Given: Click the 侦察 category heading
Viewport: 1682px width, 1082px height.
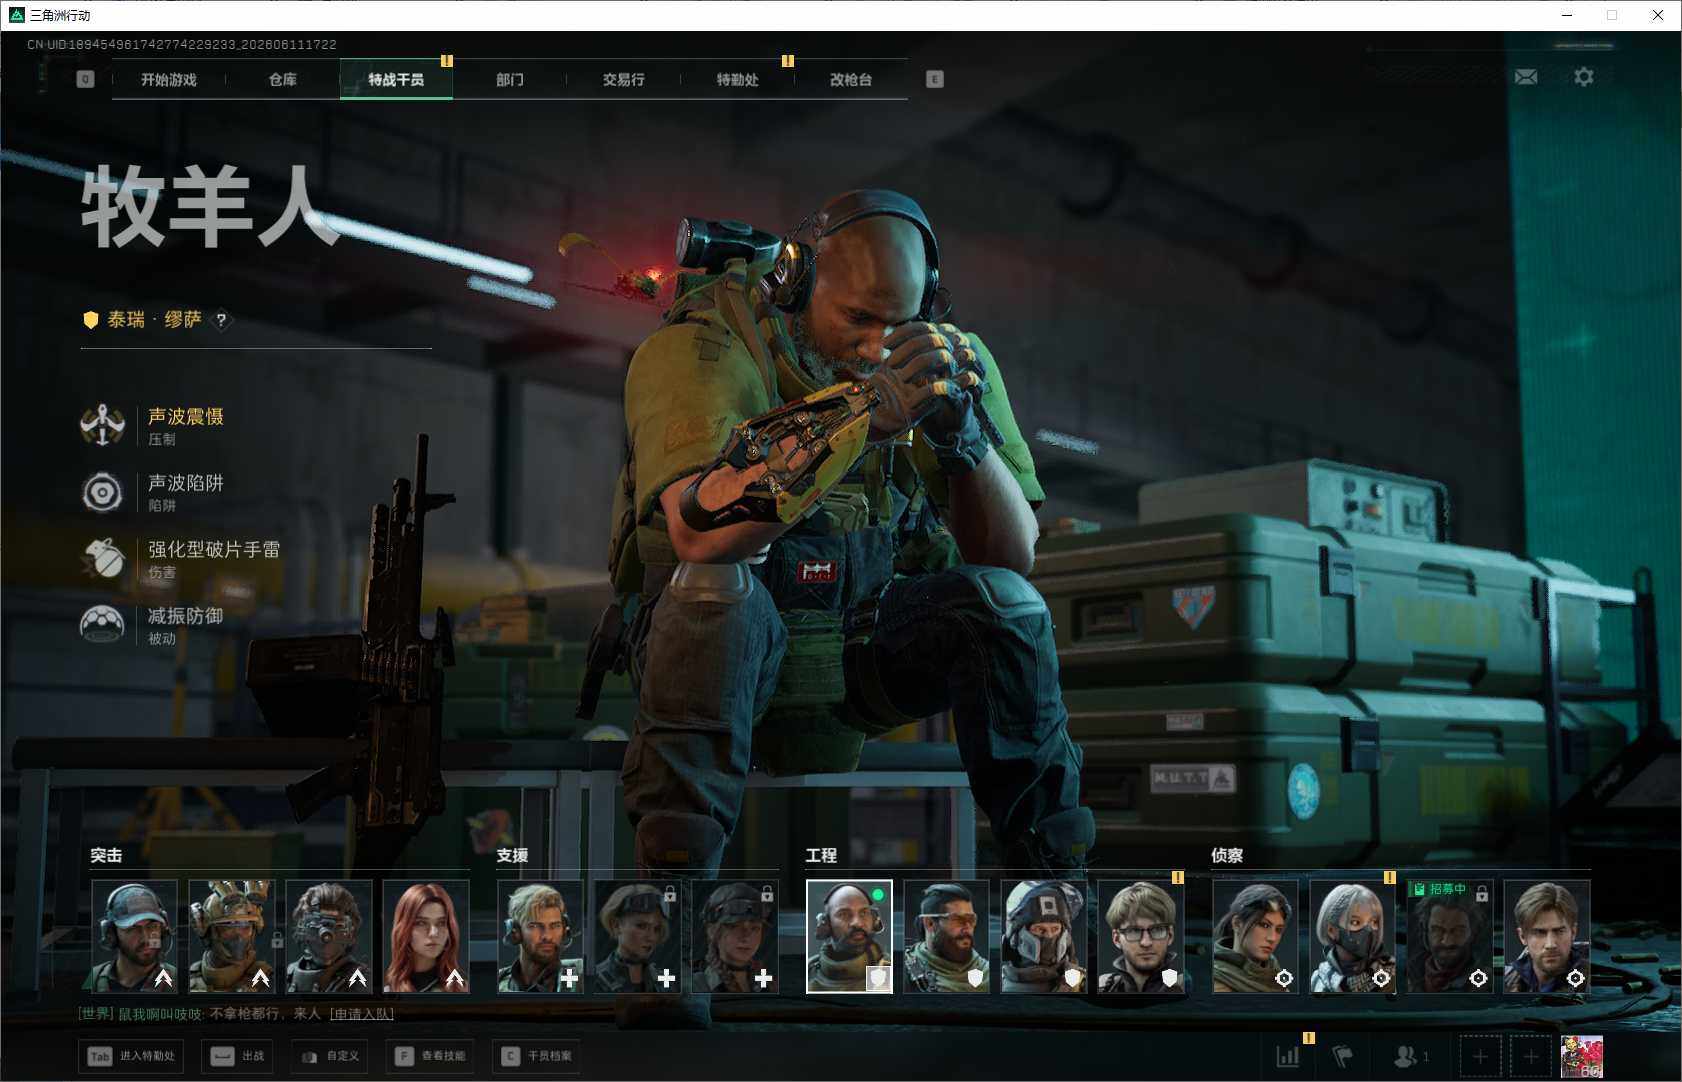Looking at the screenshot, I should pyautogui.click(x=1227, y=855).
